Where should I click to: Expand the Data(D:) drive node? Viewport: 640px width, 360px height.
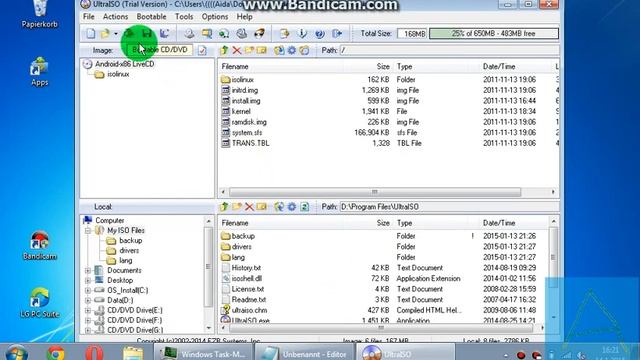tap(88, 300)
